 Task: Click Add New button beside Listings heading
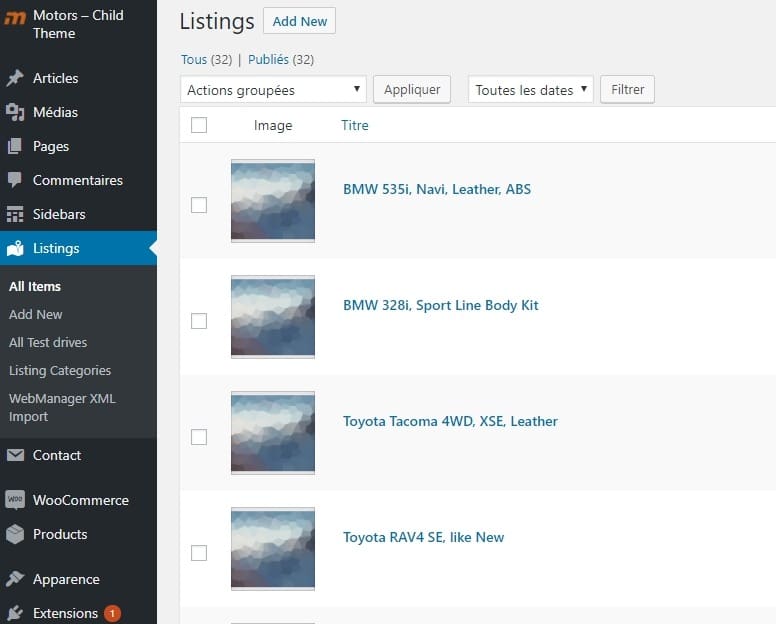click(x=299, y=21)
